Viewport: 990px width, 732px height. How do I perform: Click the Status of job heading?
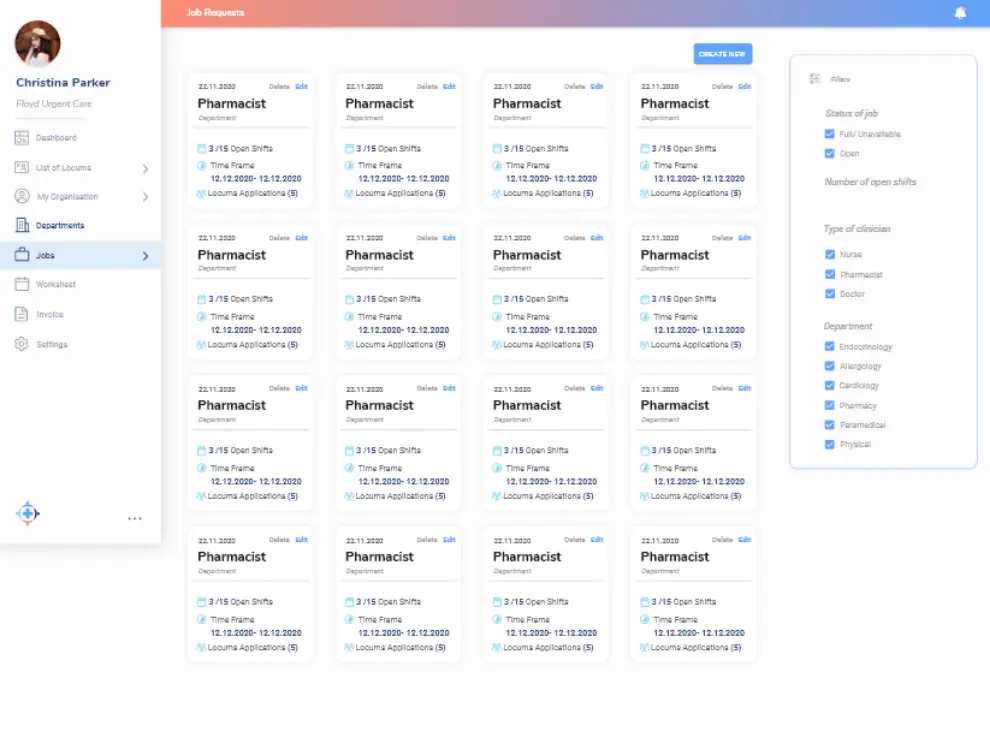851,114
